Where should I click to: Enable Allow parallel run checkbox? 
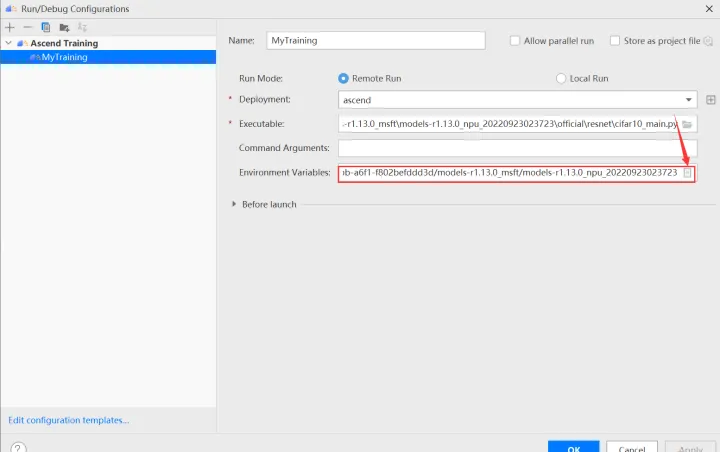[x=515, y=41]
